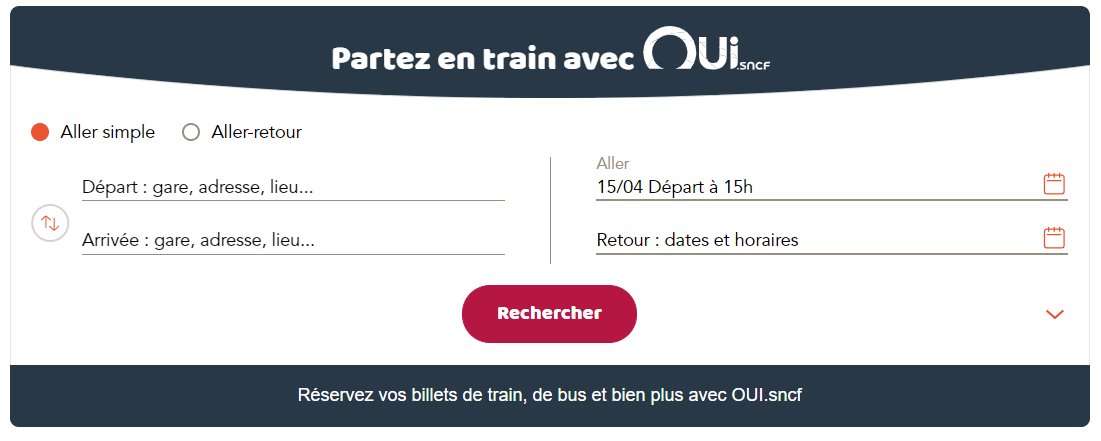The width and height of the screenshot is (1101, 441).
Task: Focus the Départ station input field
Action: pyautogui.click(x=294, y=187)
